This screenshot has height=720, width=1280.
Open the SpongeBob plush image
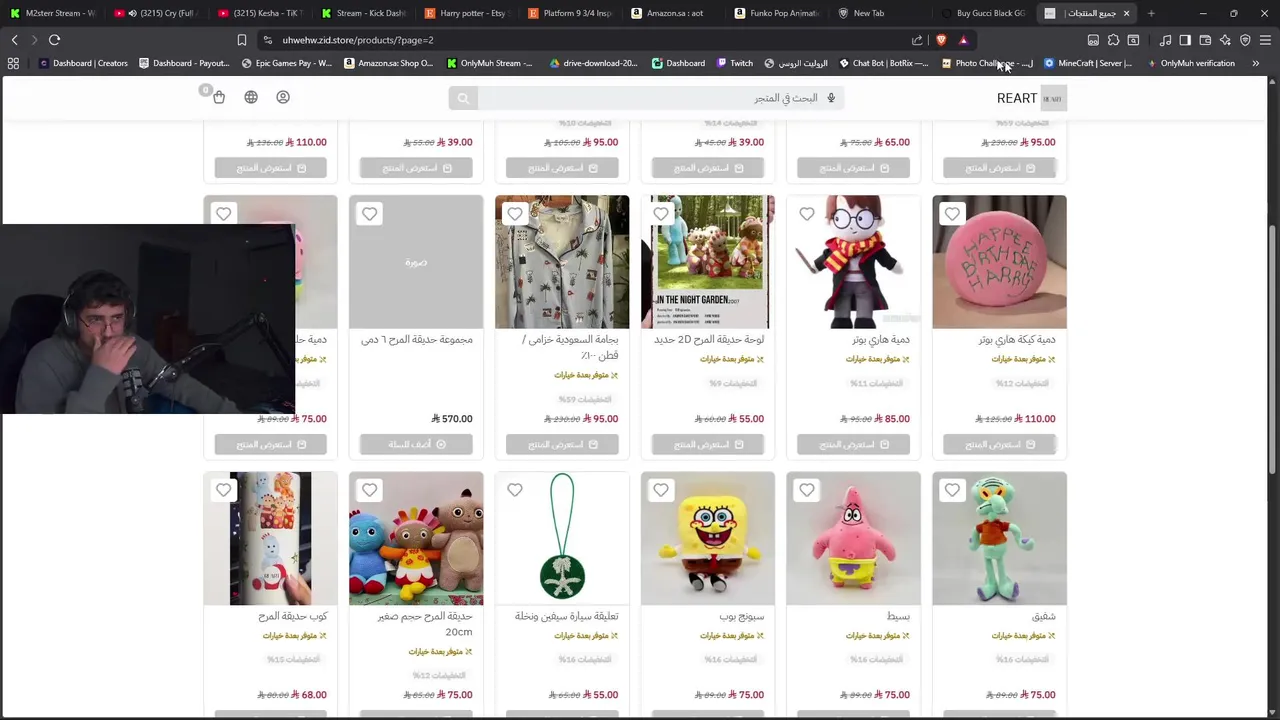(x=707, y=539)
